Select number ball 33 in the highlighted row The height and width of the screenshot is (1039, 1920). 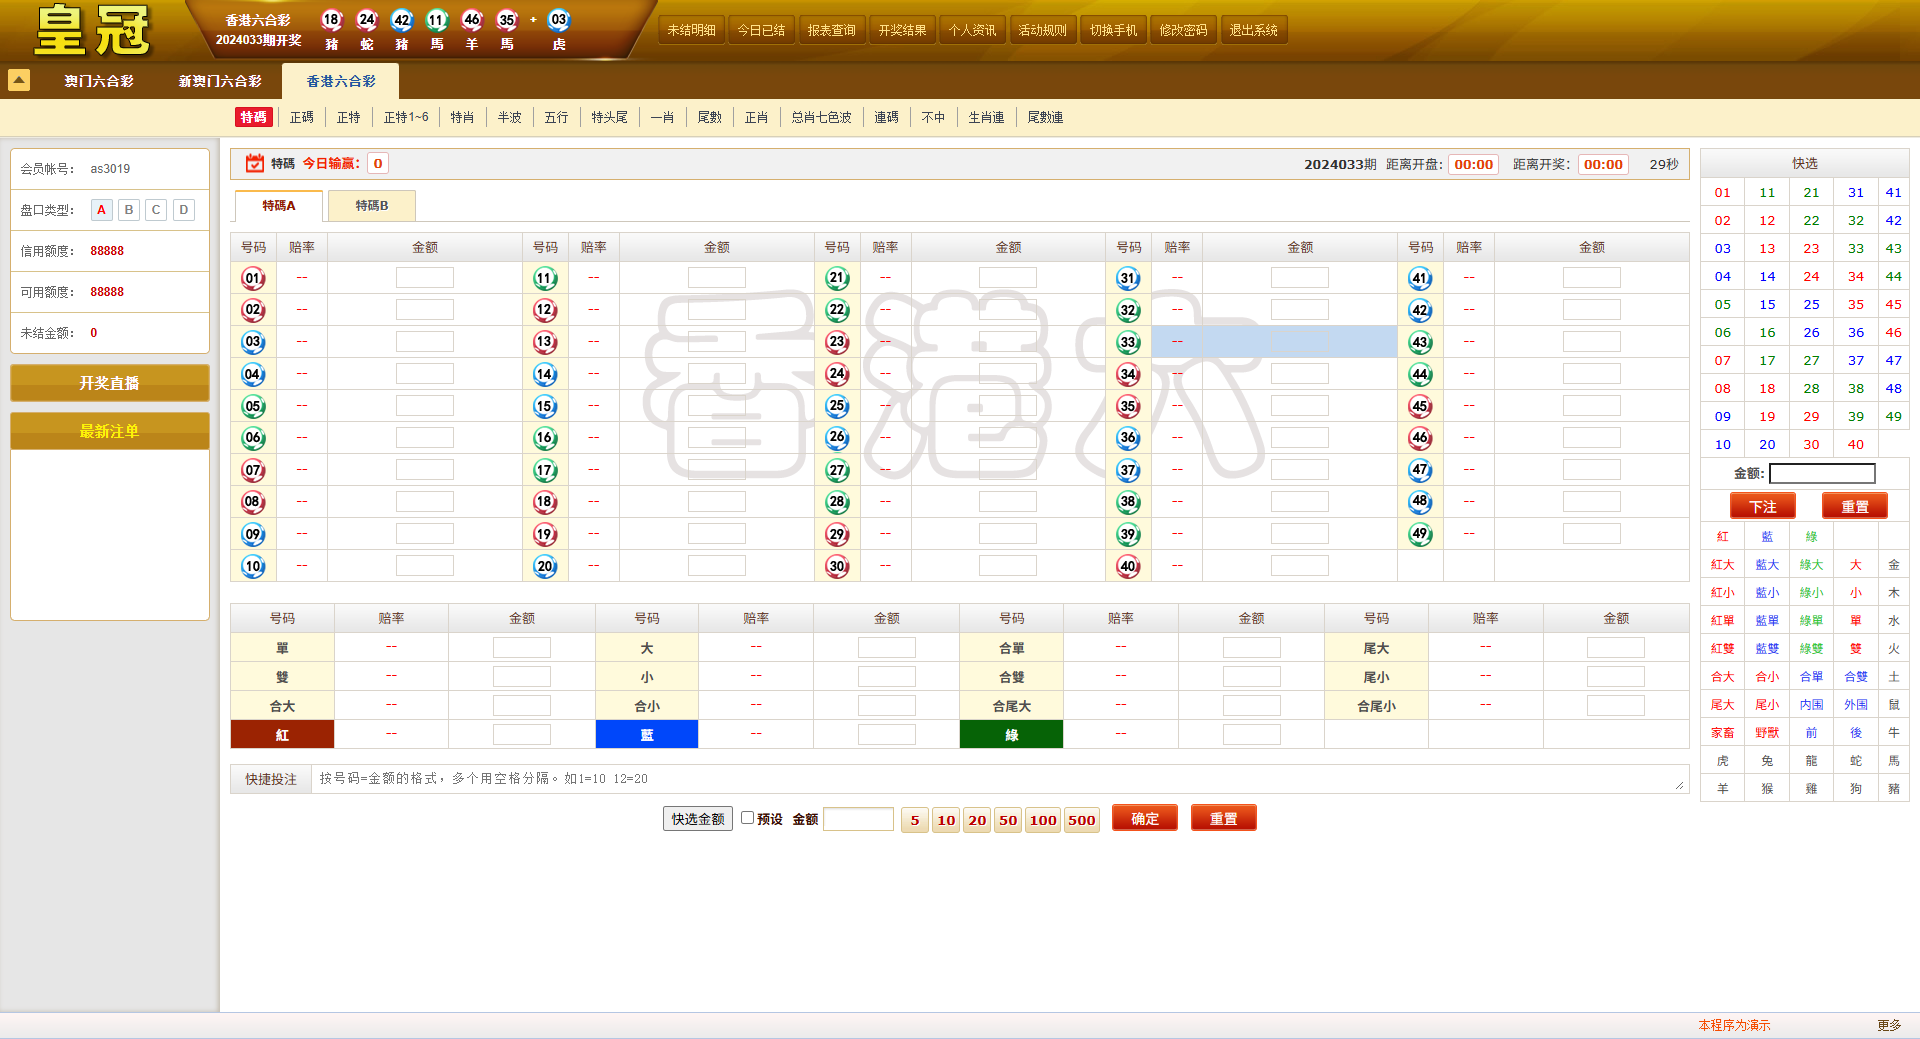pos(1129,342)
